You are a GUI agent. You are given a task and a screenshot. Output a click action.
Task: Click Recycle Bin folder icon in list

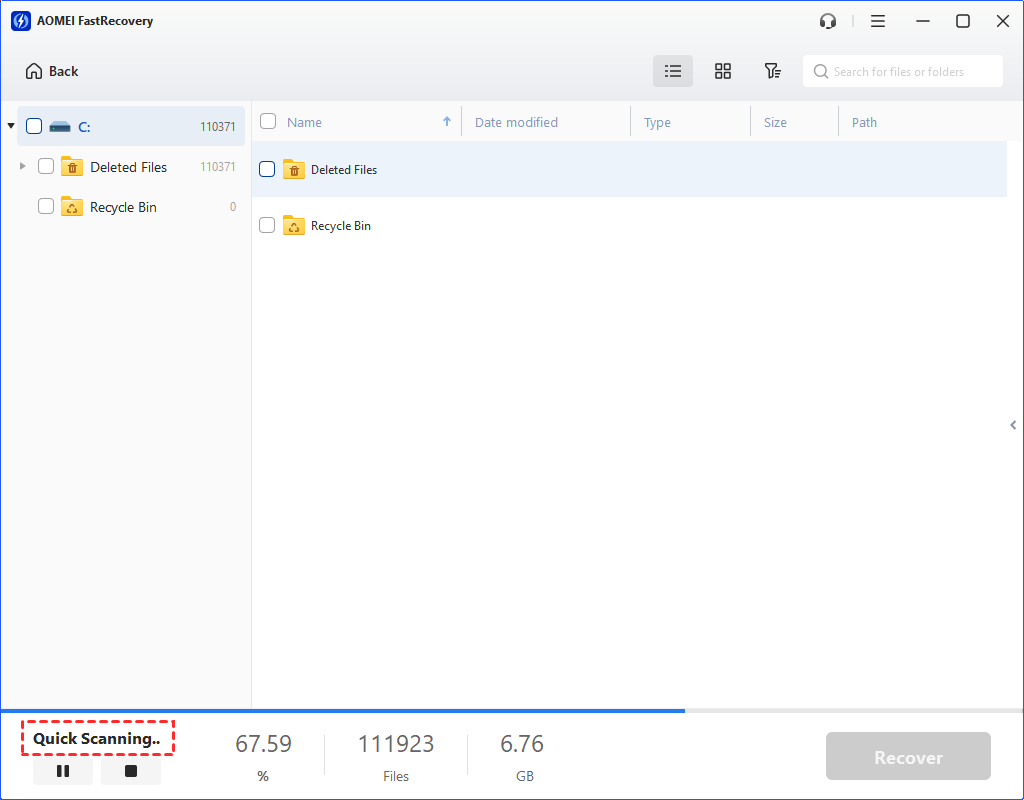coord(294,225)
